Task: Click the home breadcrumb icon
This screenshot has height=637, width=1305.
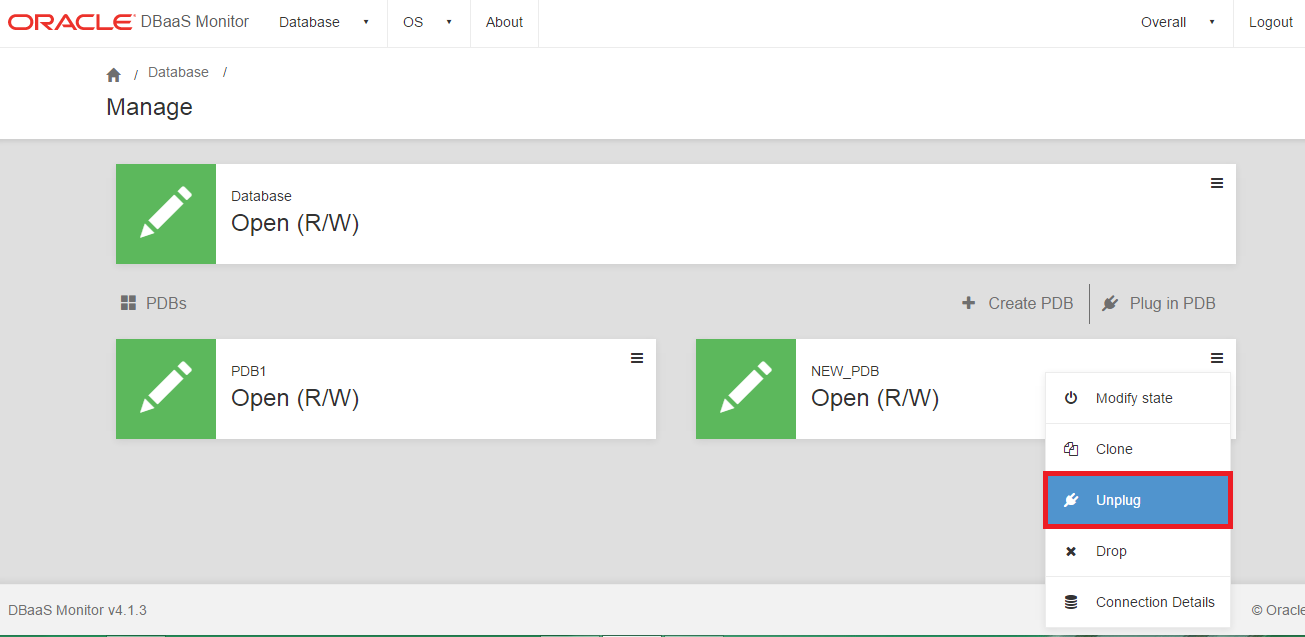Action: point(114,75)
